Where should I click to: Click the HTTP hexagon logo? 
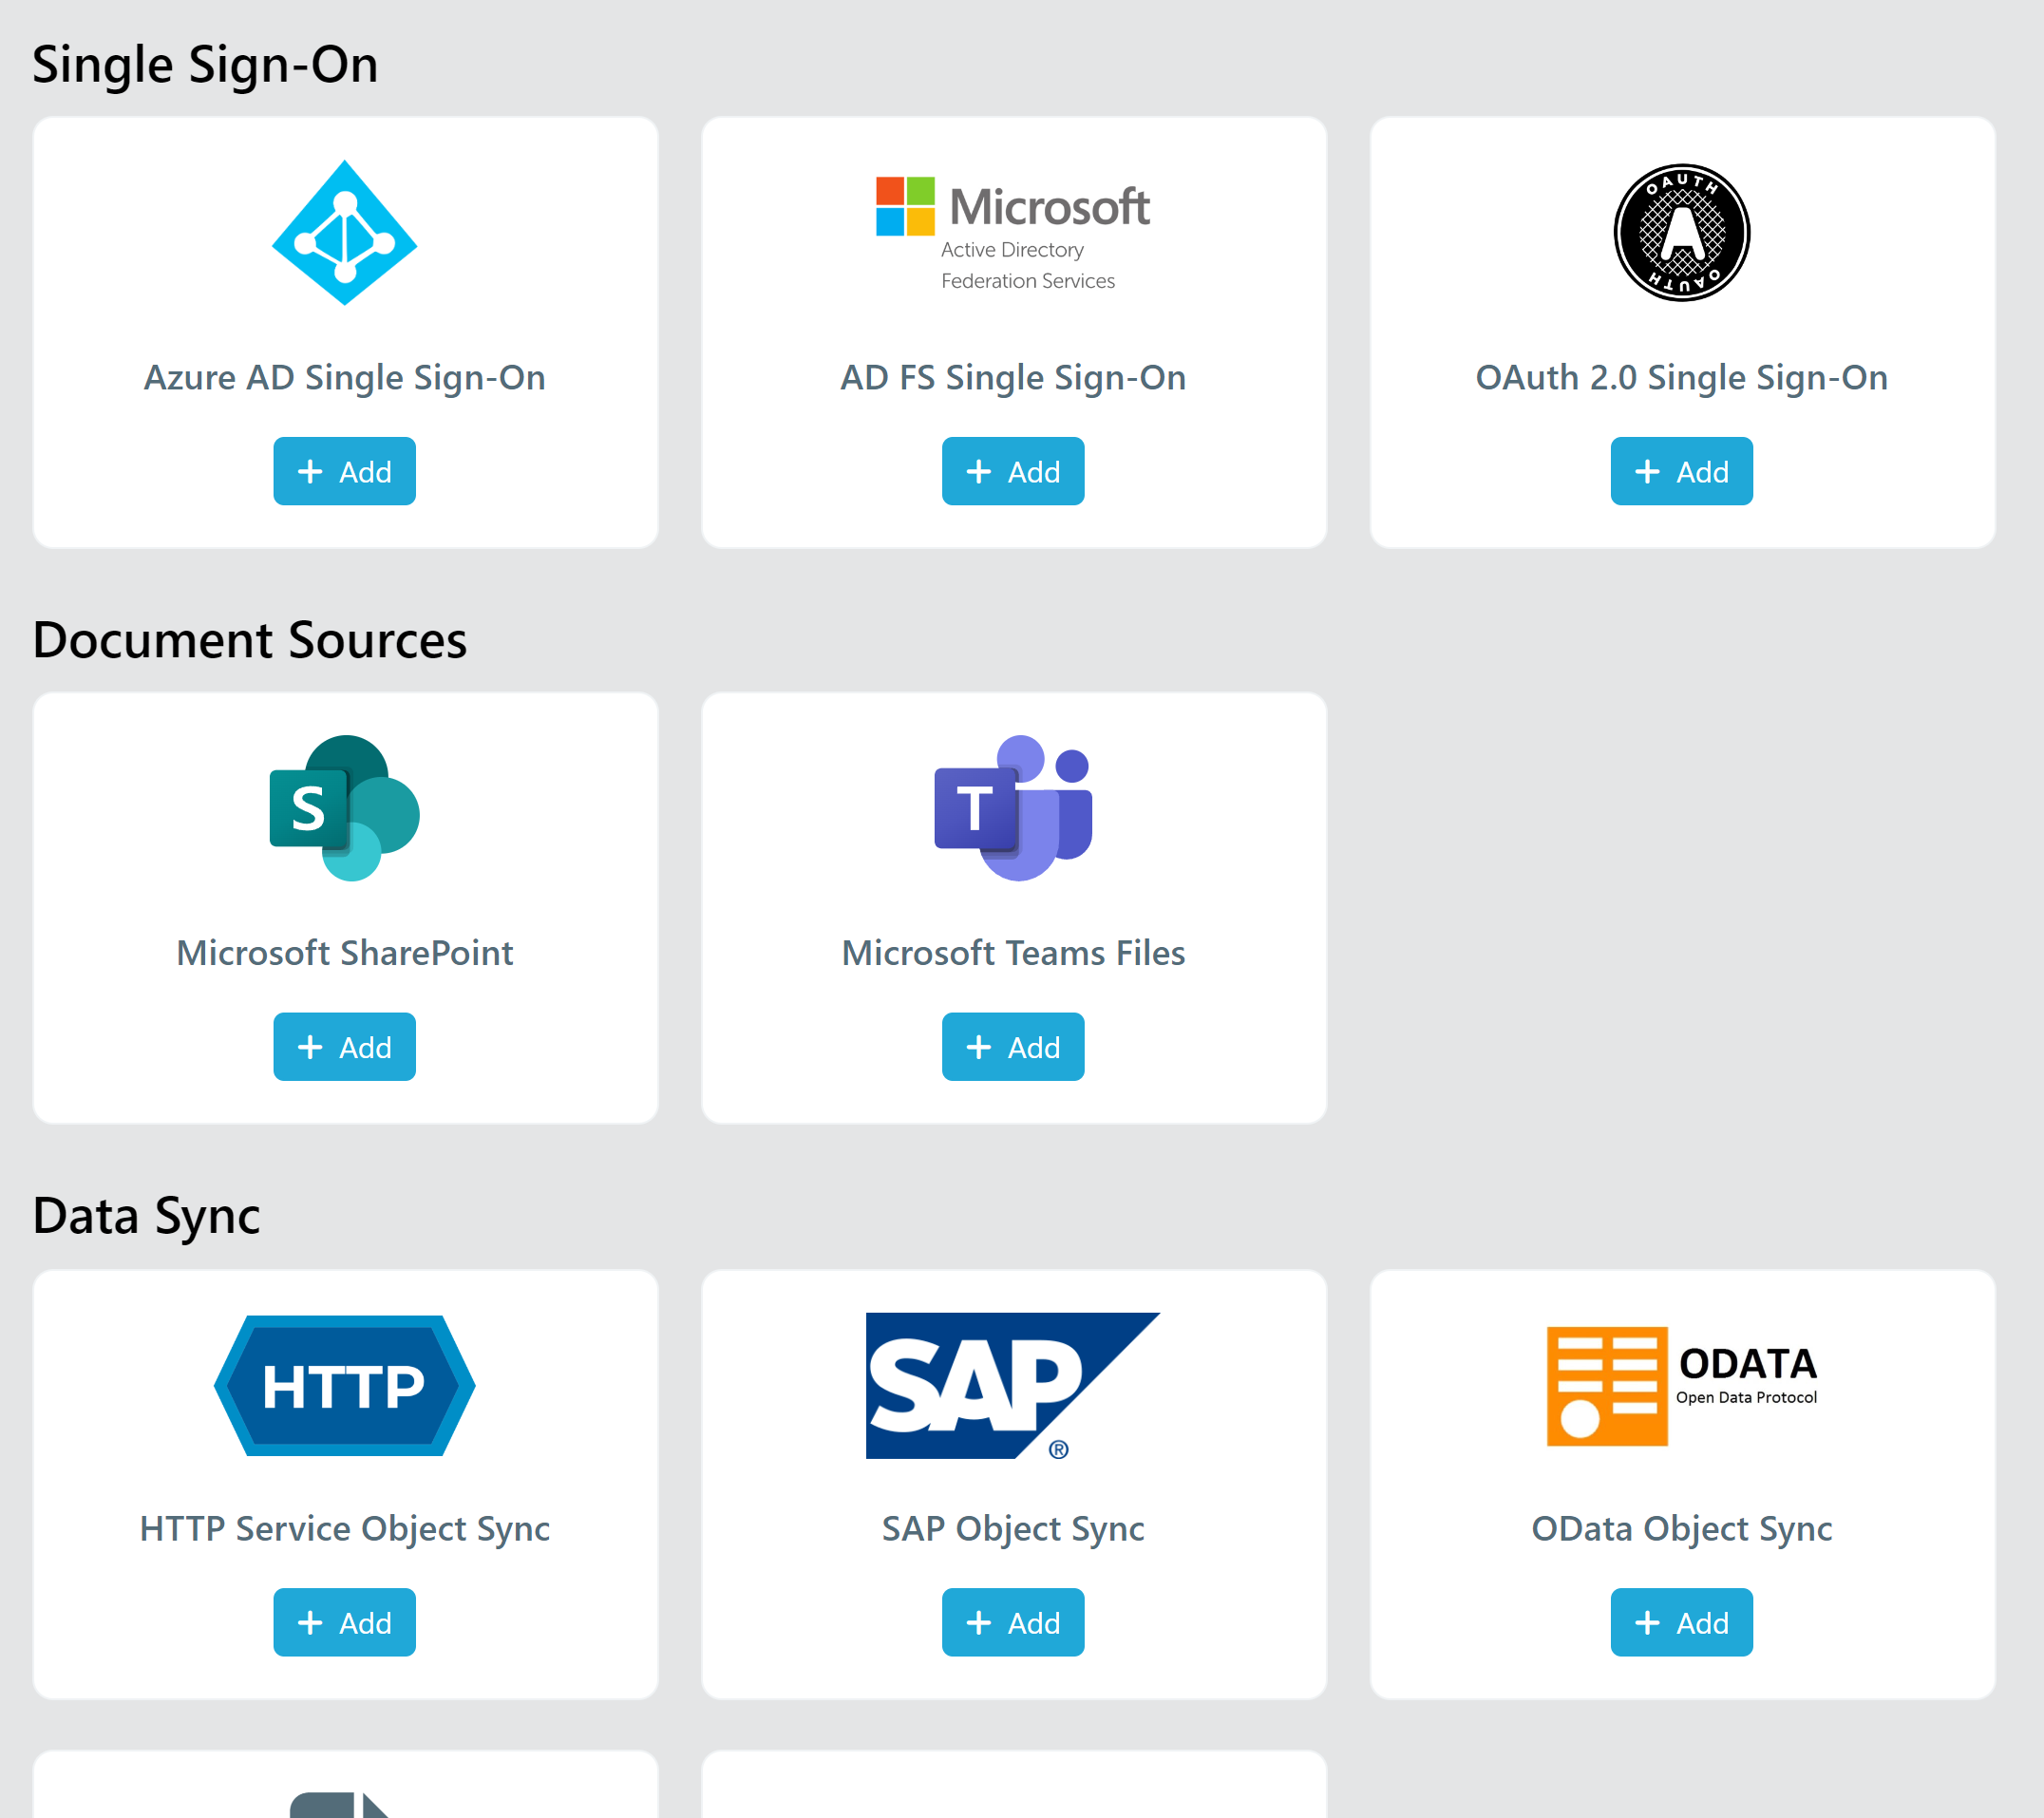click(x=345, y=1385)
